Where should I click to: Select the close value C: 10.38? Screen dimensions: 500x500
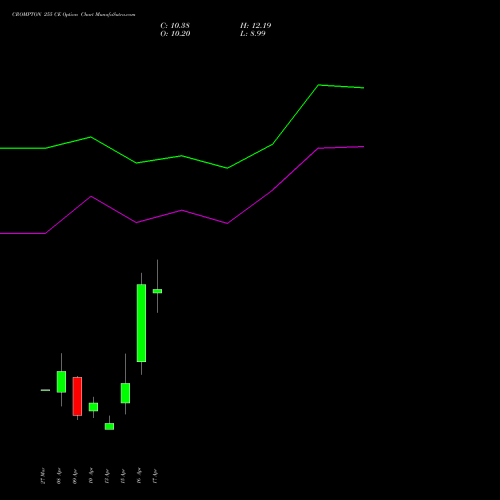coord(175,26)
